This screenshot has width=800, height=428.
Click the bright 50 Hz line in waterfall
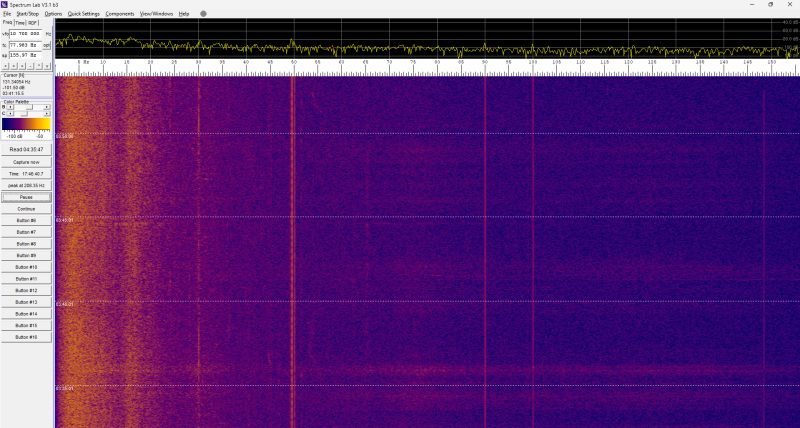tap(293, 250)
